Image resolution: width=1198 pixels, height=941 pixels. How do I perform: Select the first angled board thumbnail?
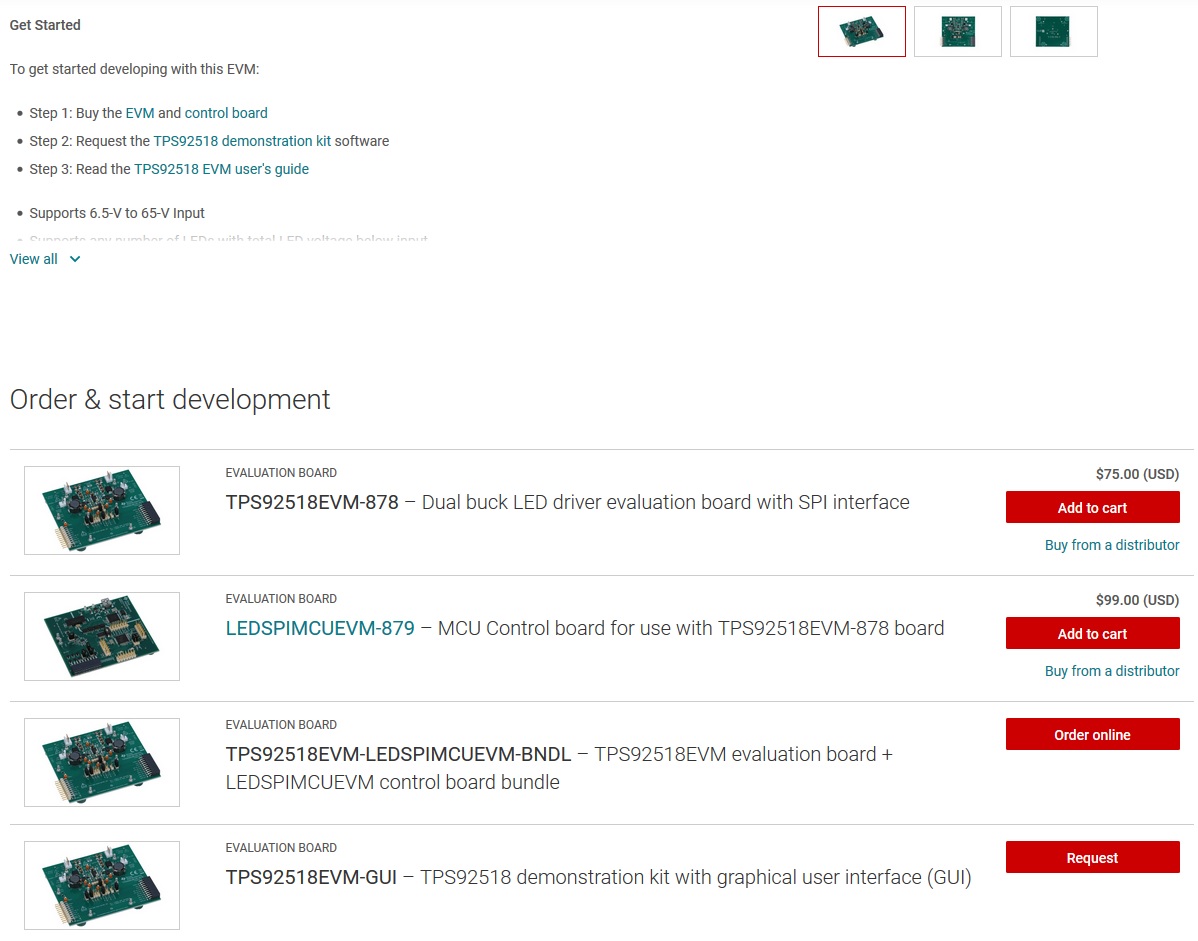point(861,31)
